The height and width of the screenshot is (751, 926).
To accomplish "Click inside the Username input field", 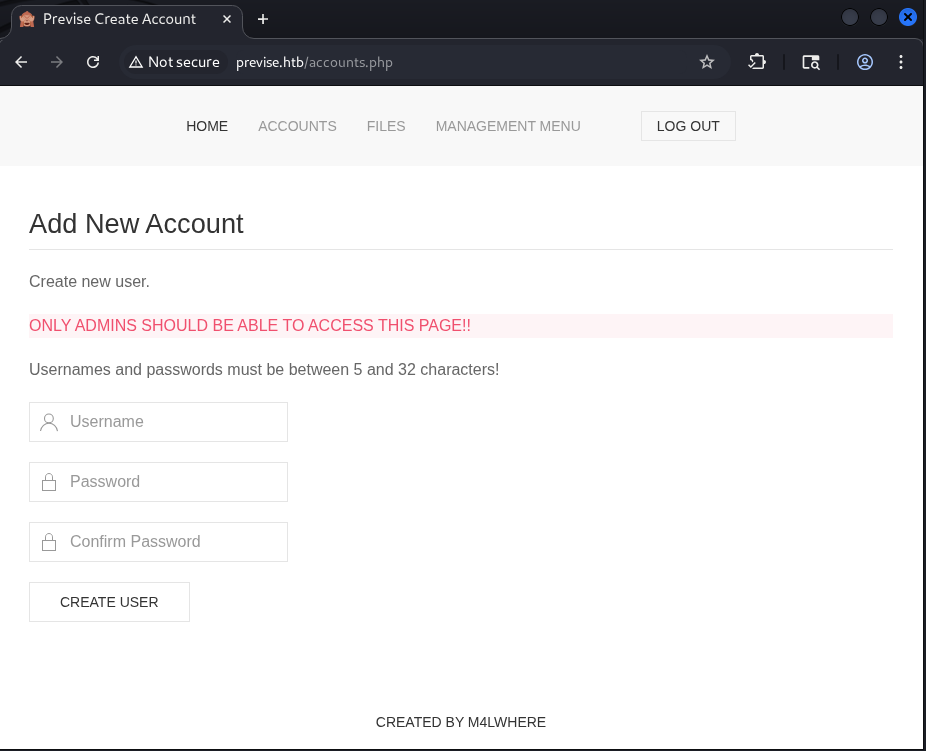I will pos(170,421).
